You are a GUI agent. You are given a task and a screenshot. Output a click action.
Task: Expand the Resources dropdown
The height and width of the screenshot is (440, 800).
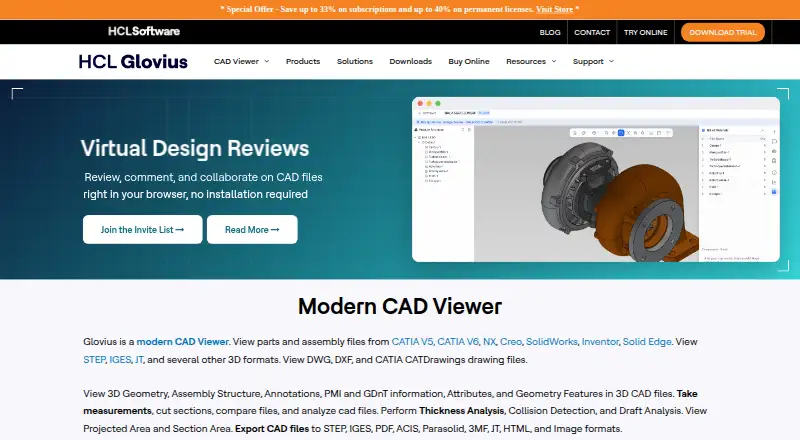click(531, 61)
